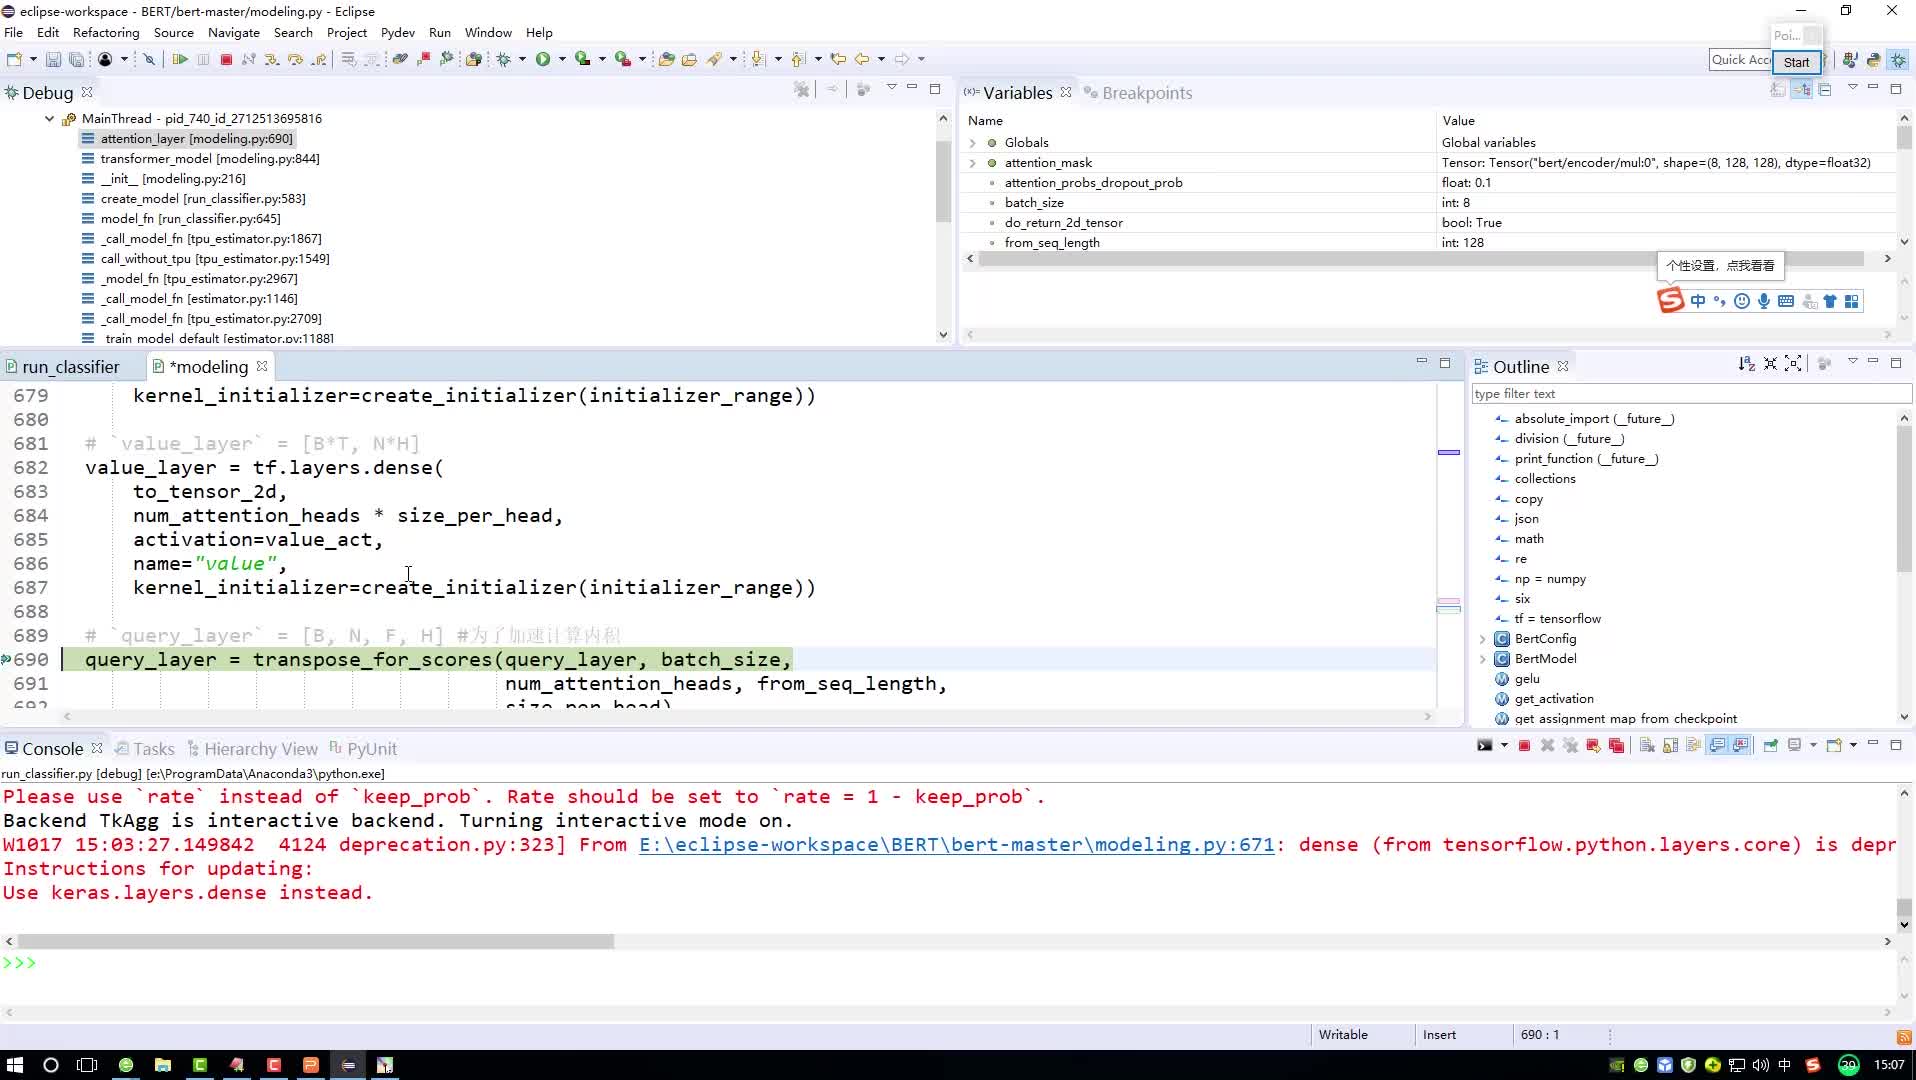
Task: Click the green Run button in toolbar
Action: [543, 60]
